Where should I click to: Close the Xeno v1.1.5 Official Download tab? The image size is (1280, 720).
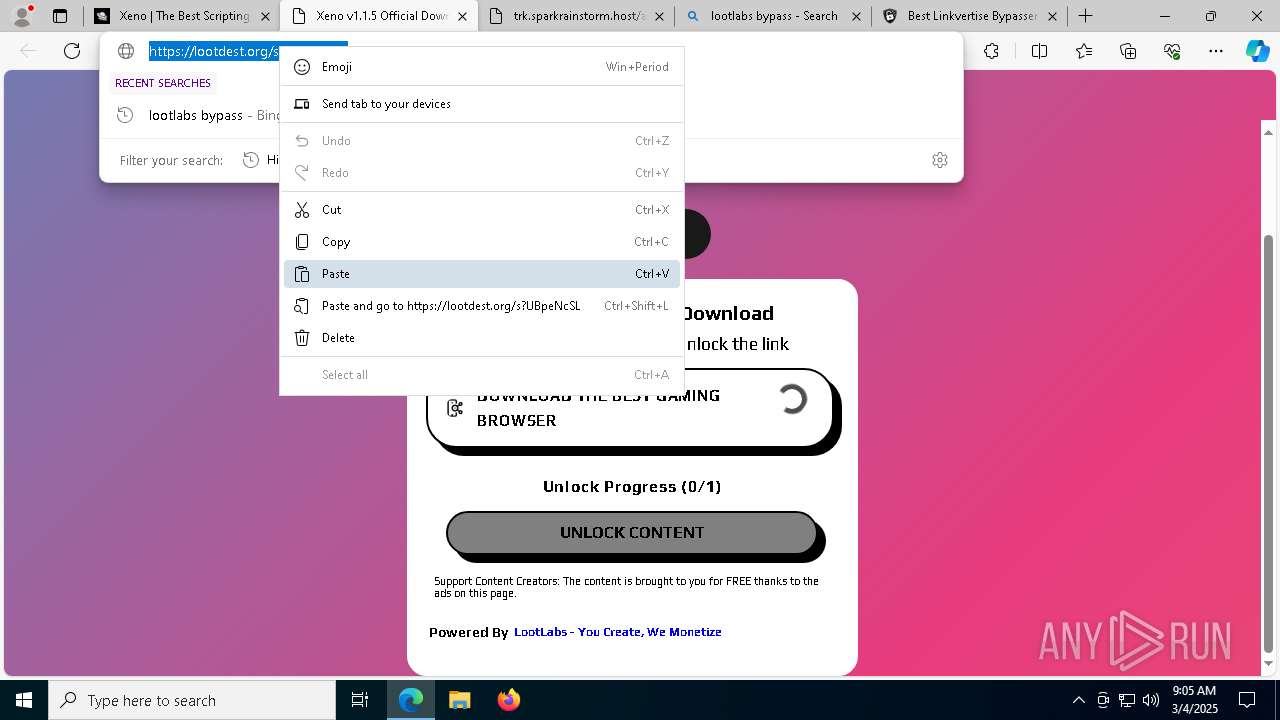pos(462,16)
